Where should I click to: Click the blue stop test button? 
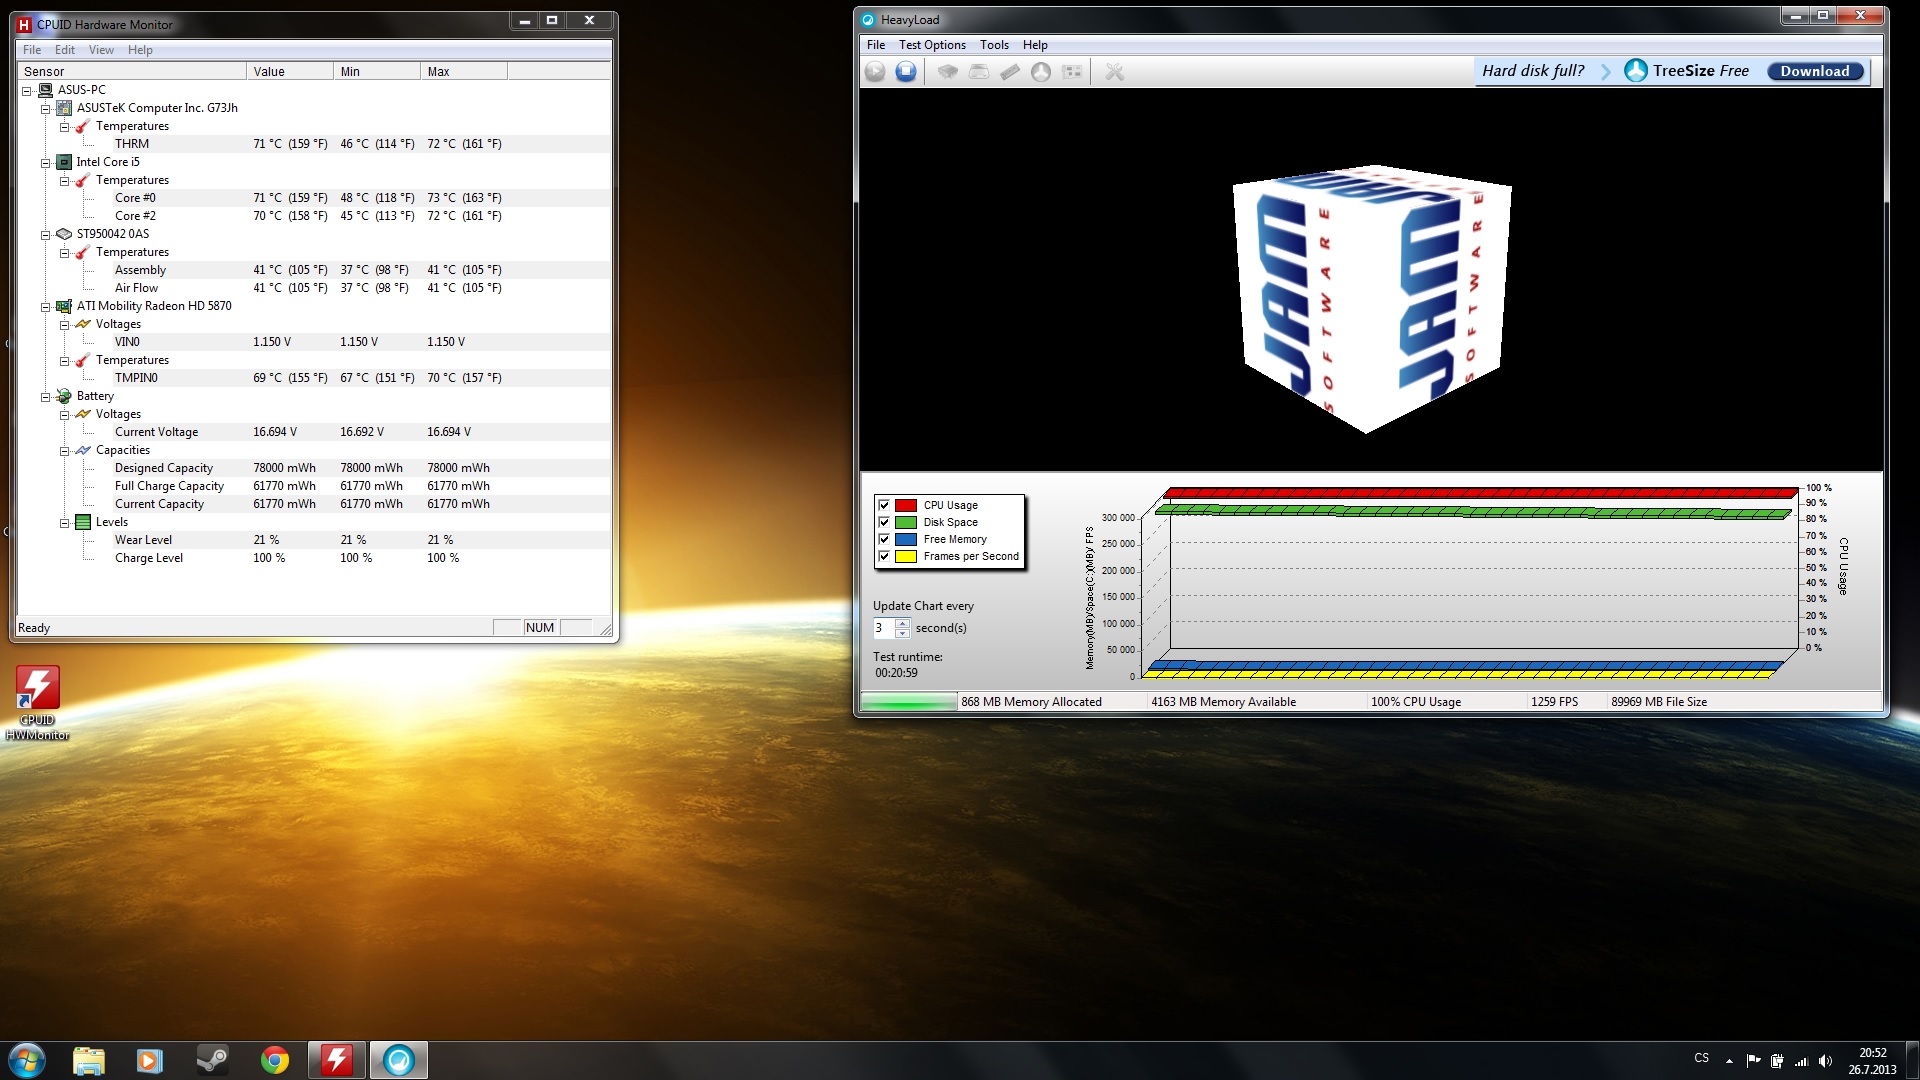(906, 72)
